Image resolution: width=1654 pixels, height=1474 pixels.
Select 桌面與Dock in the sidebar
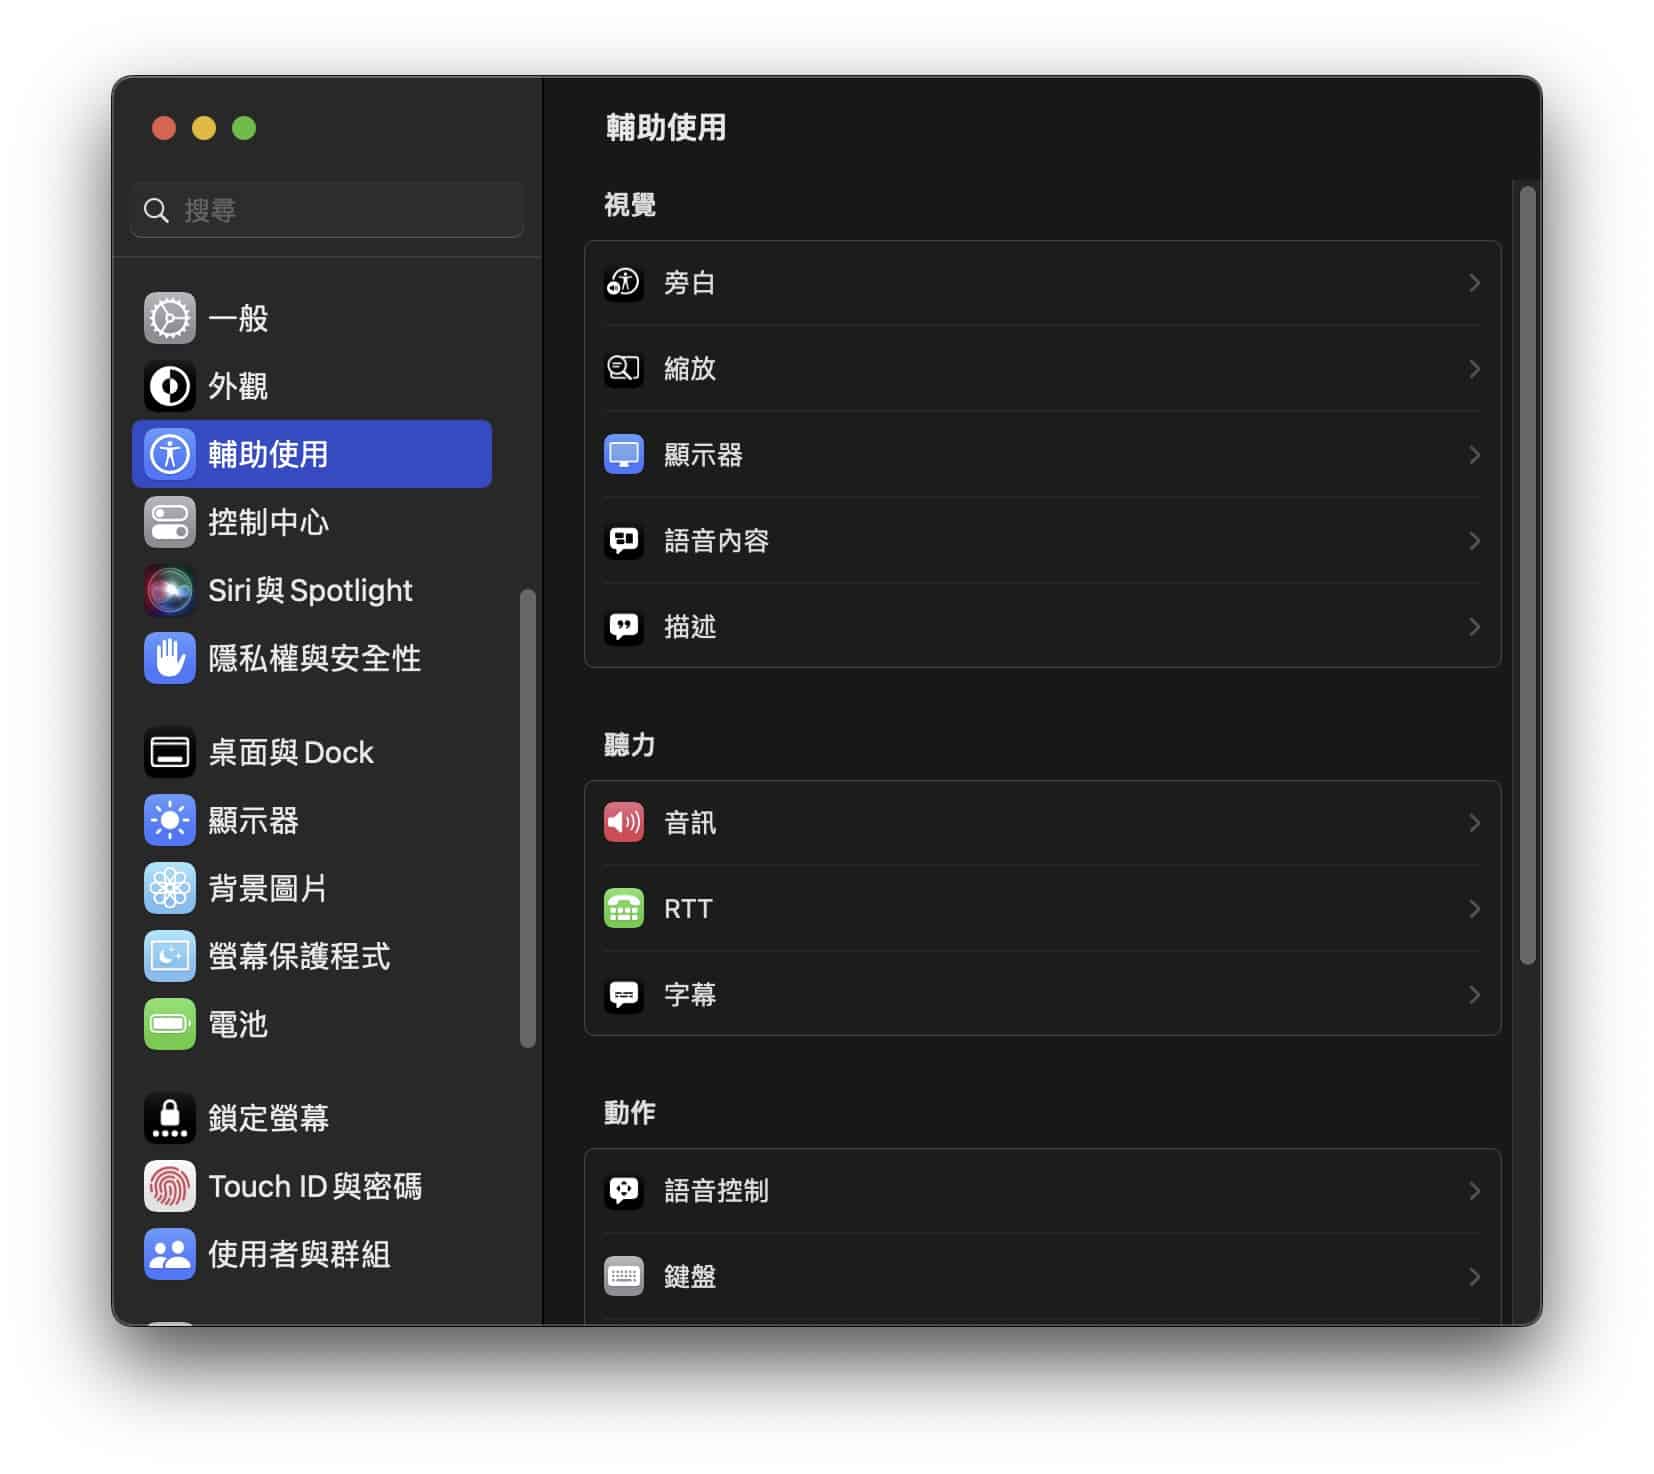(290, 753)
